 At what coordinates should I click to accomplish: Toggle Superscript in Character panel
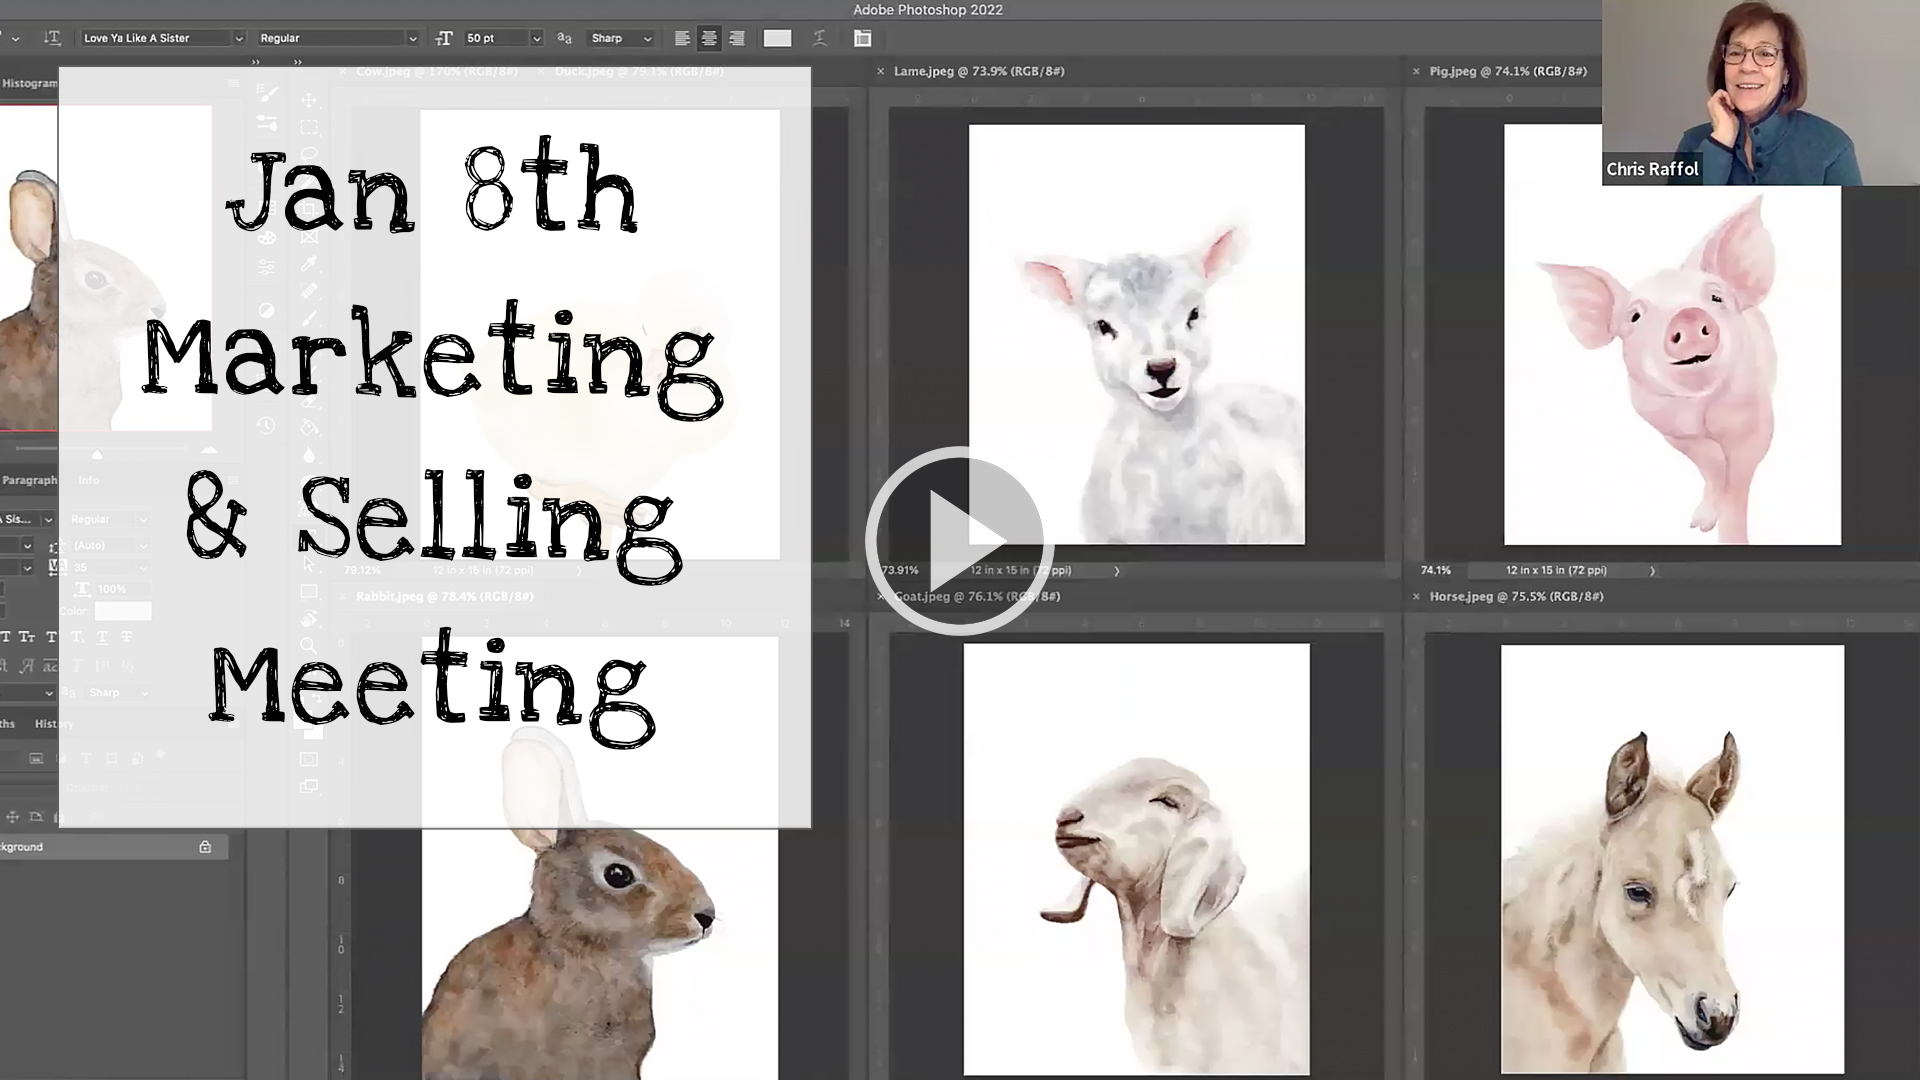[x=52, y=637]
